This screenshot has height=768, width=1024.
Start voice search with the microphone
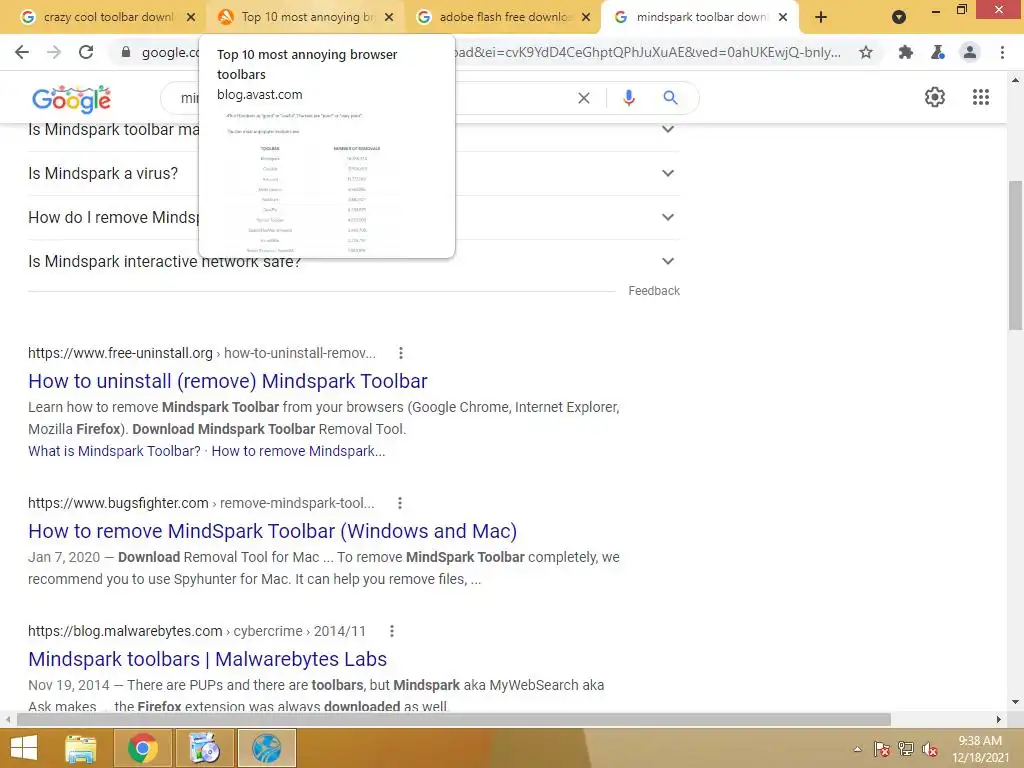point(629,98)
